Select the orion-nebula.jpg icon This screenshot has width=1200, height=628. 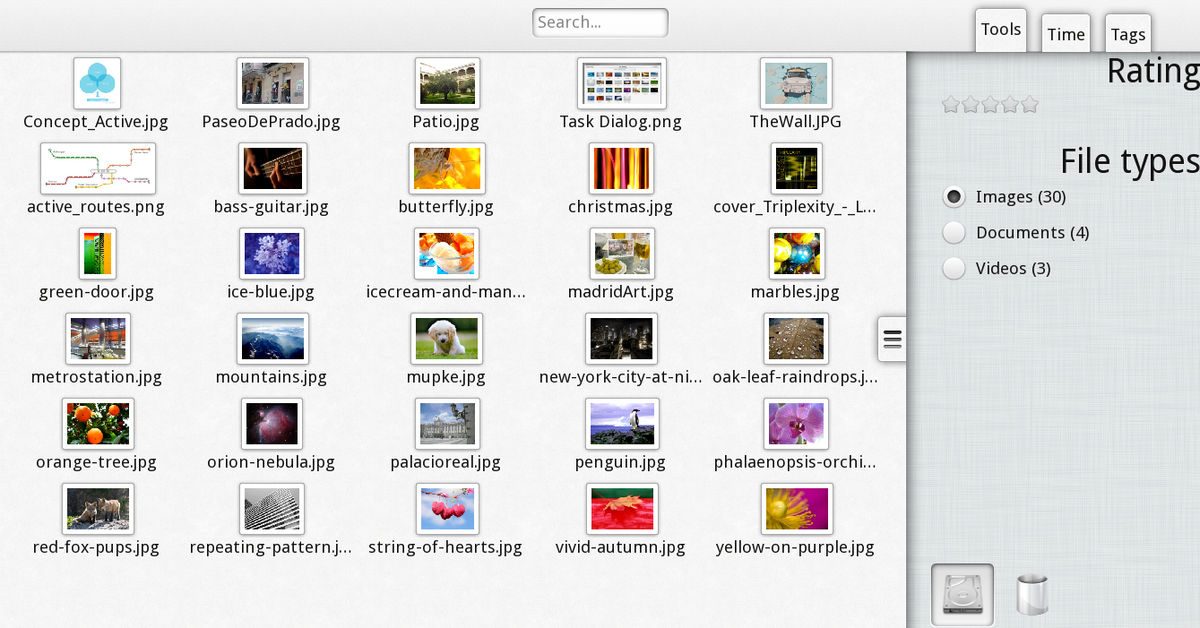click(271, 424)
